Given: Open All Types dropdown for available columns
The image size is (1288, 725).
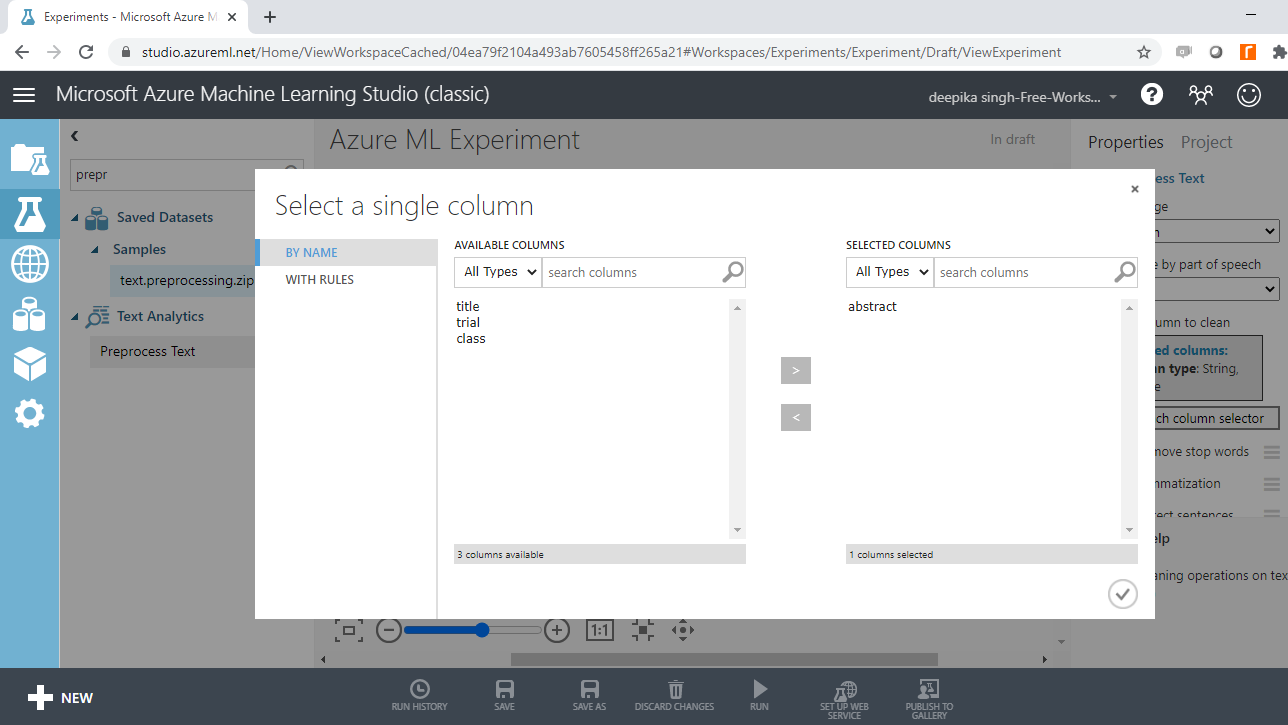Looking at the screenshot, I should click(498, 272).
